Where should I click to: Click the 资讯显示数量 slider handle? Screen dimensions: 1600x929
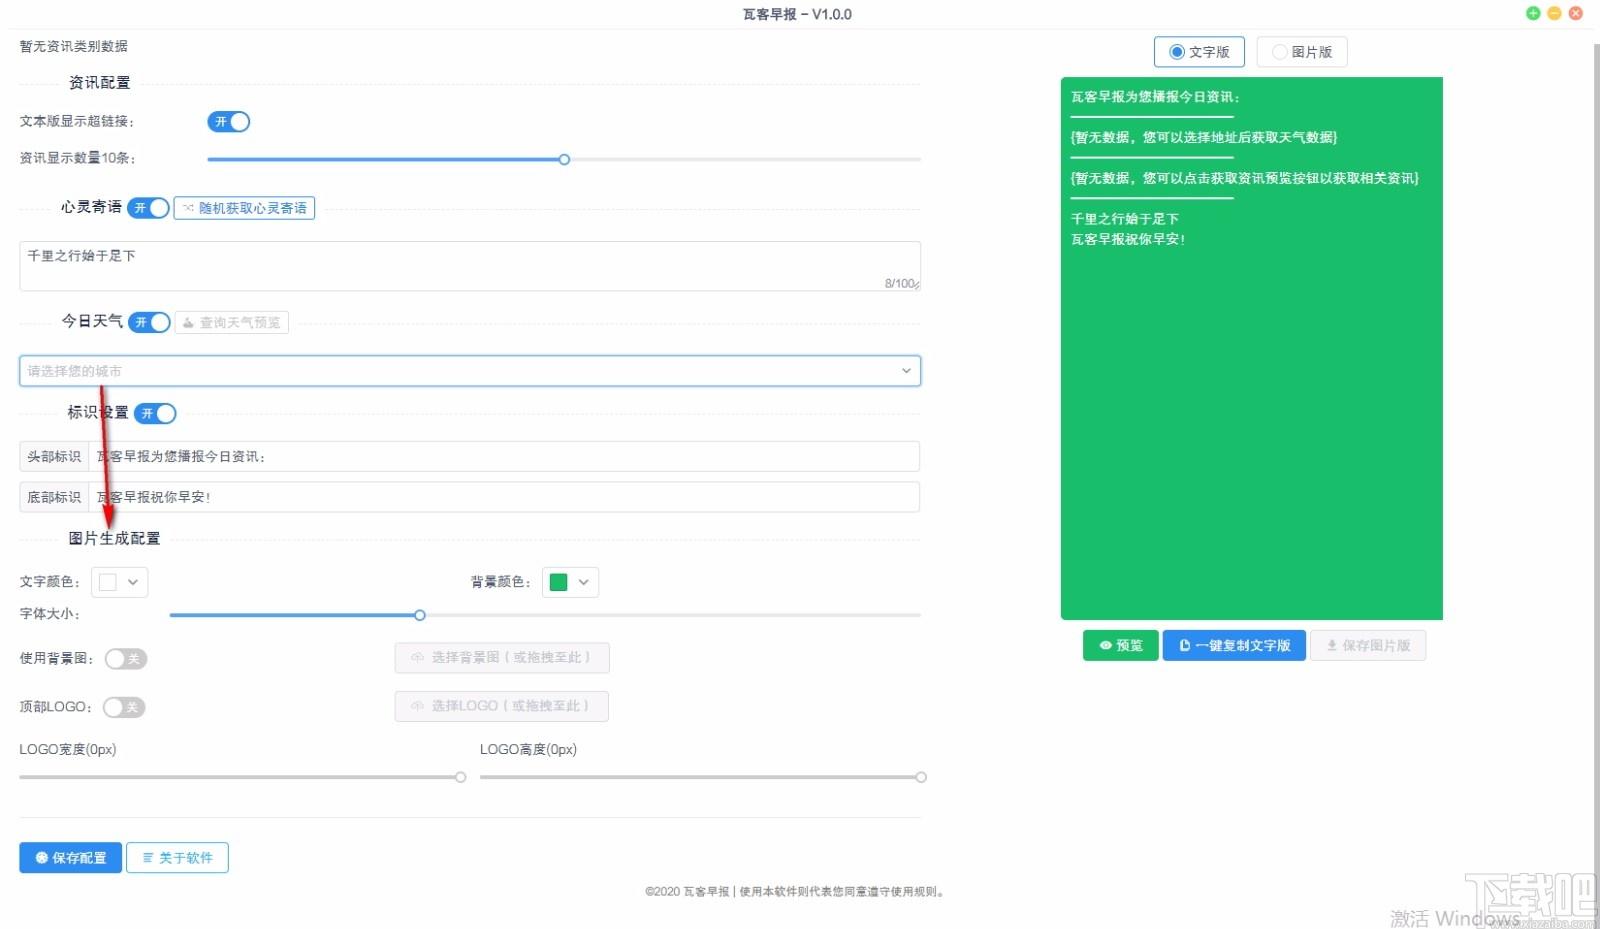coord(564,160)
